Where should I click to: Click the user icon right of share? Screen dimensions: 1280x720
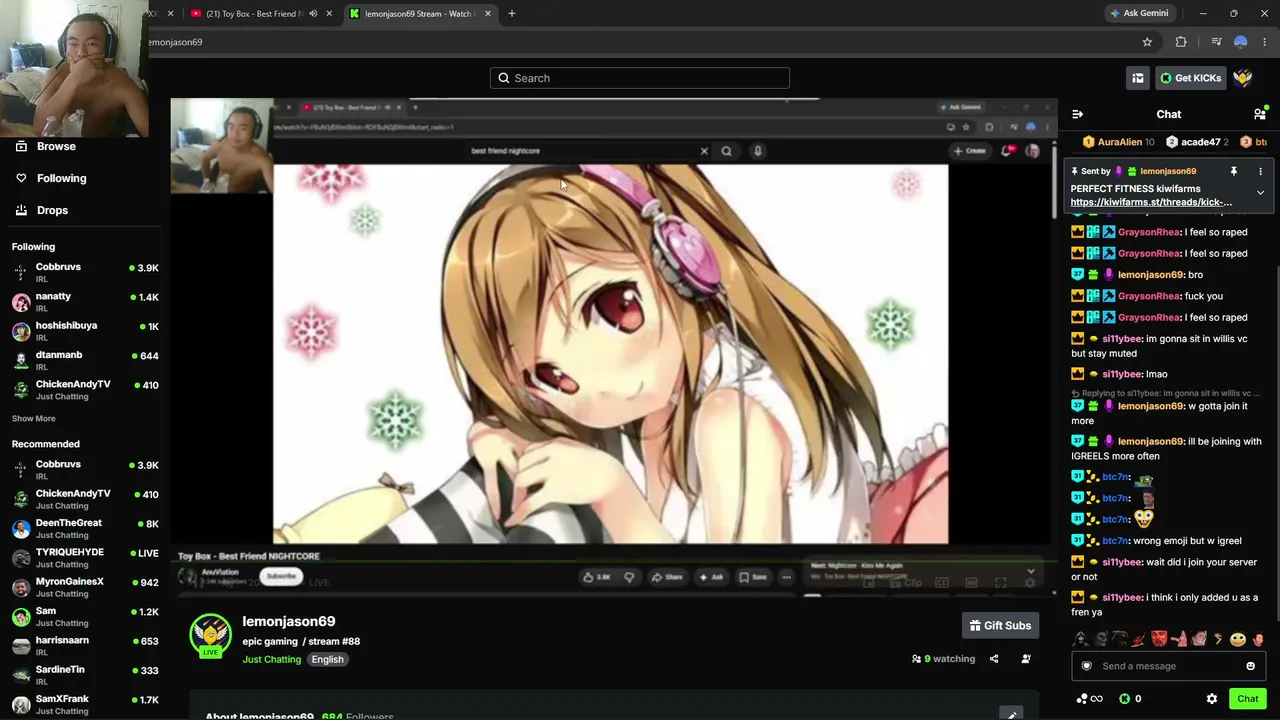tap(1025, 659)
